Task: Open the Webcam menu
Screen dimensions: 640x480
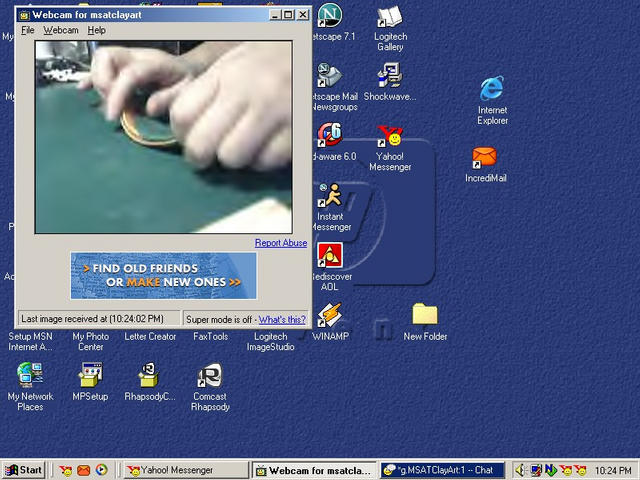Action: 61,30
